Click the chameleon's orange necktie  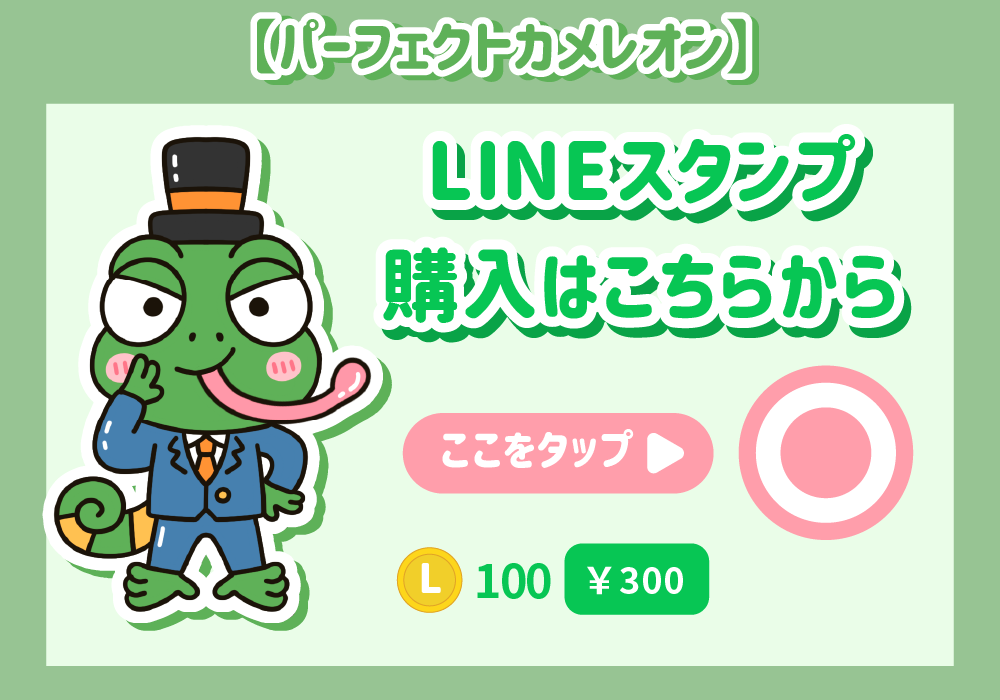pos(205,459)
